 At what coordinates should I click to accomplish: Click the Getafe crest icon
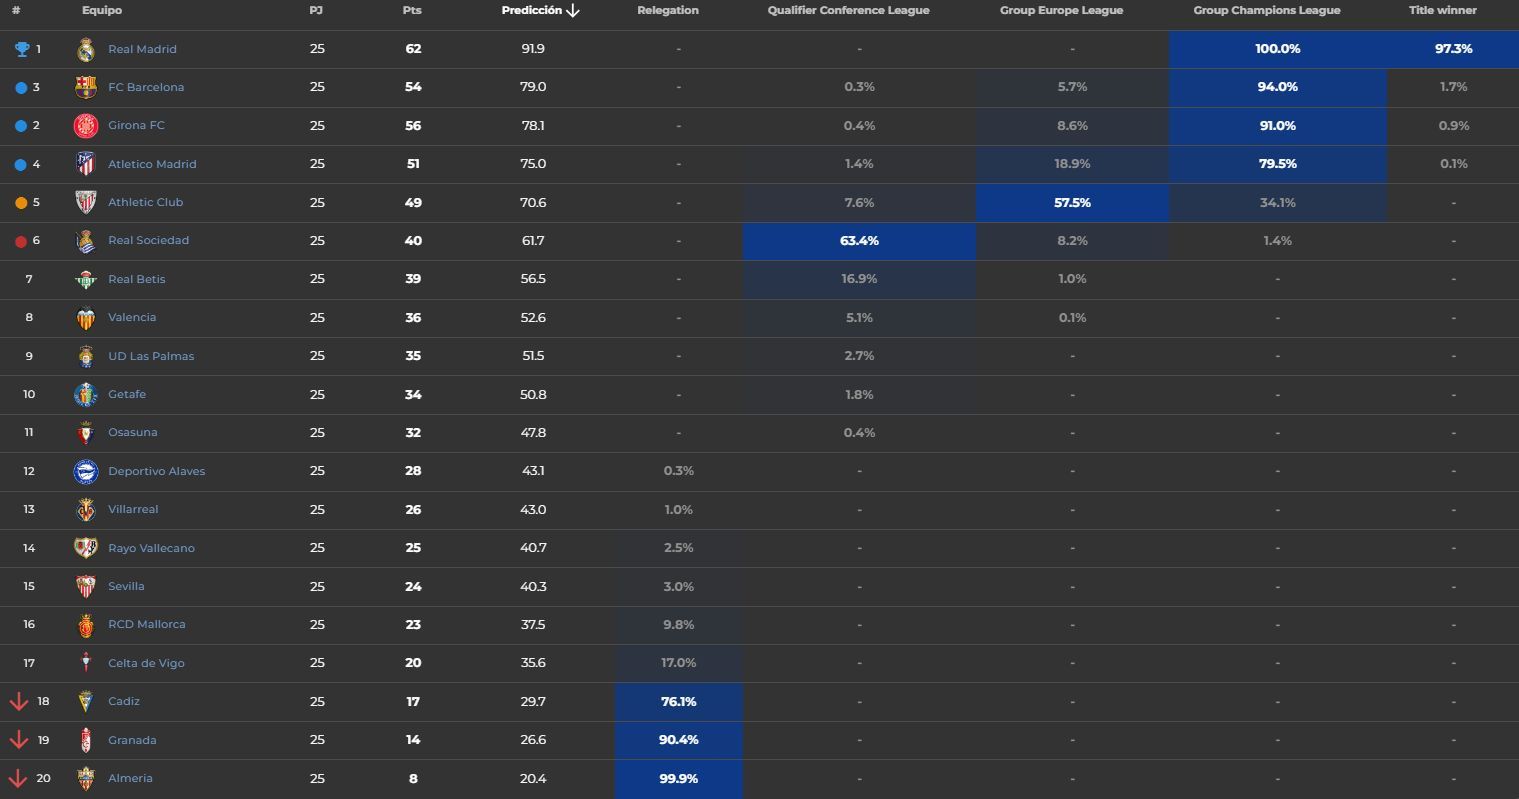click(86, 394)
